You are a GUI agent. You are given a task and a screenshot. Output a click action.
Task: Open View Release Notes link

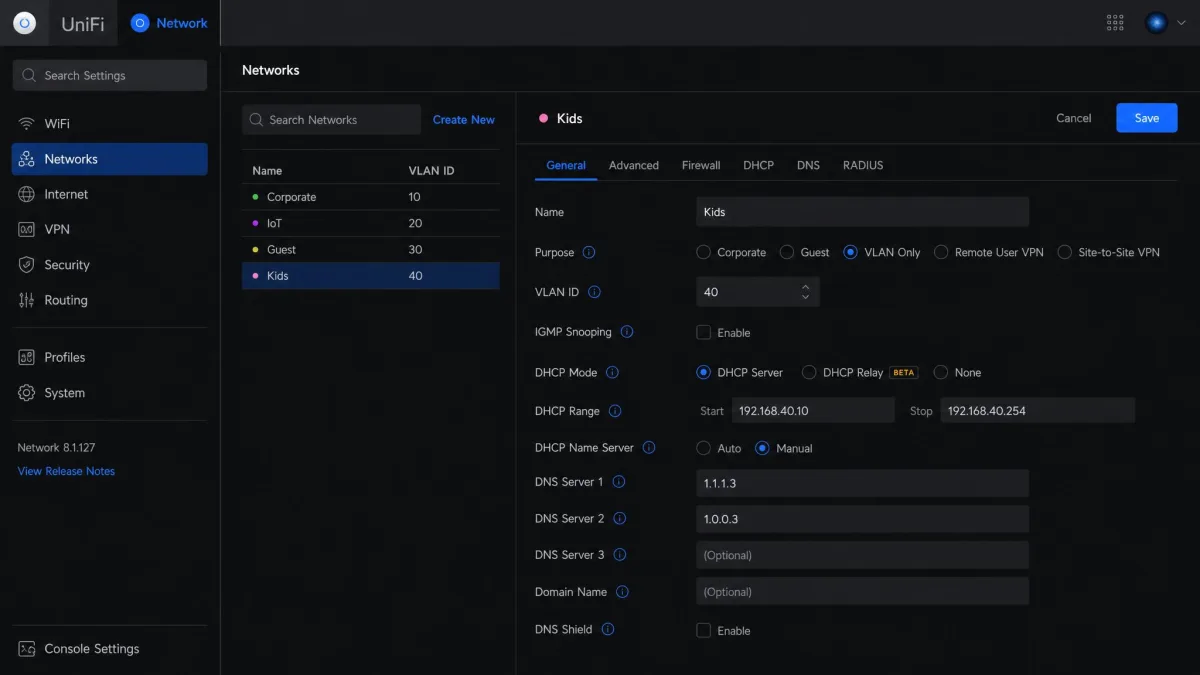66,471
